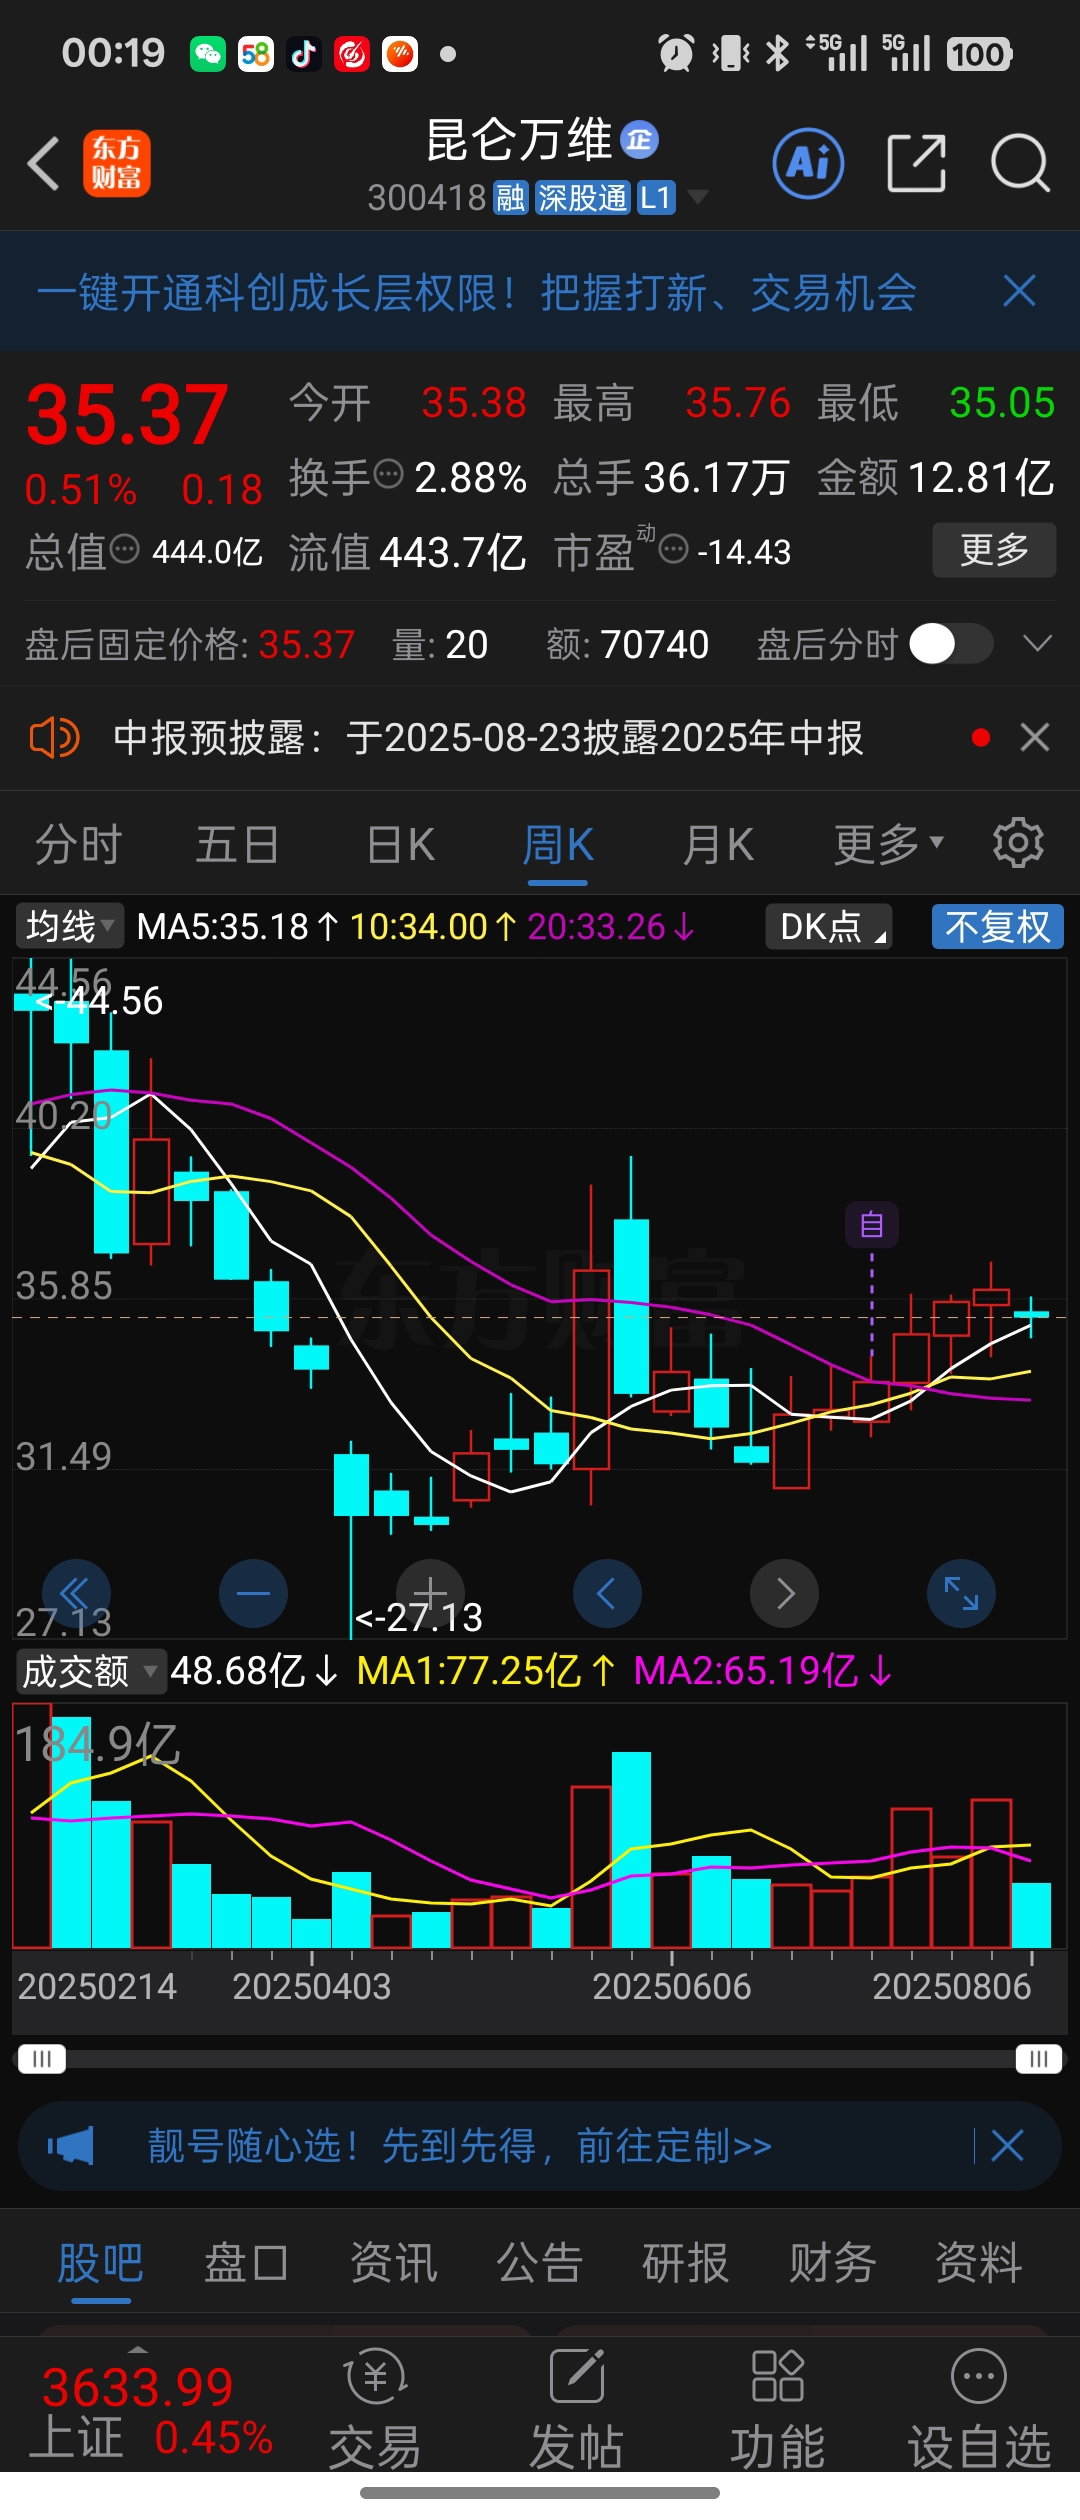
Task: Open the 成交额 sub-indicator dropdown
Action: [x=90, y=1671]
